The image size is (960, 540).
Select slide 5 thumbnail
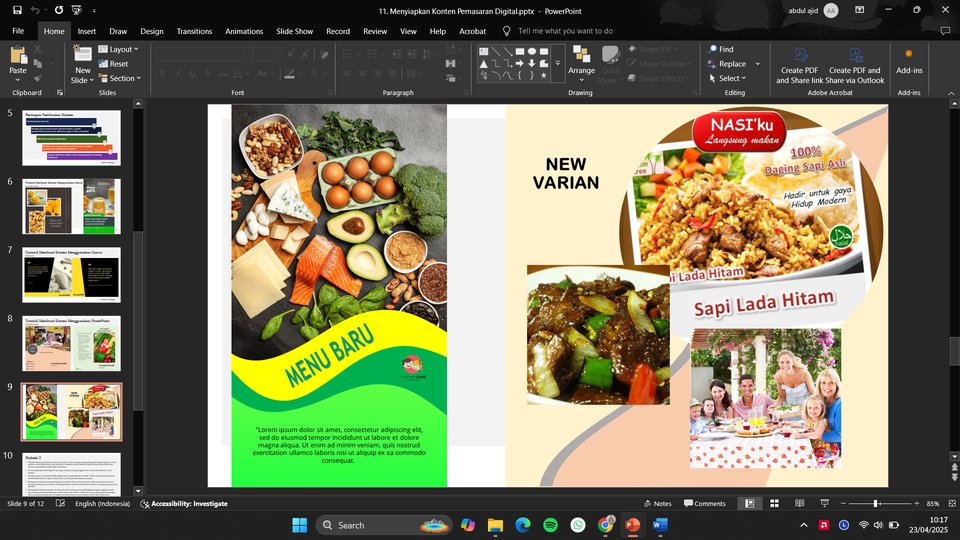tap(72, 138)
